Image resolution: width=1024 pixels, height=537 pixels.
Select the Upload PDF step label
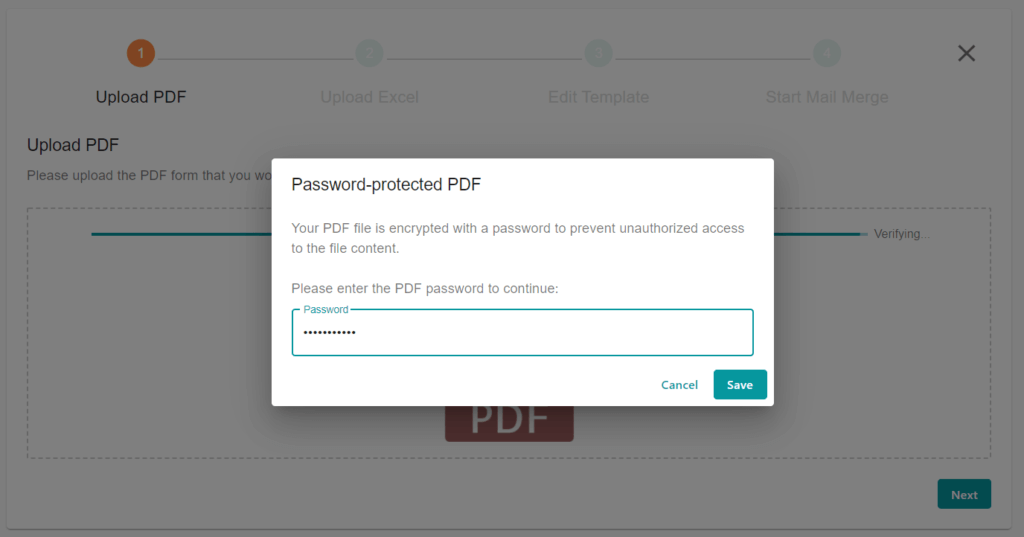click(141, 97)
